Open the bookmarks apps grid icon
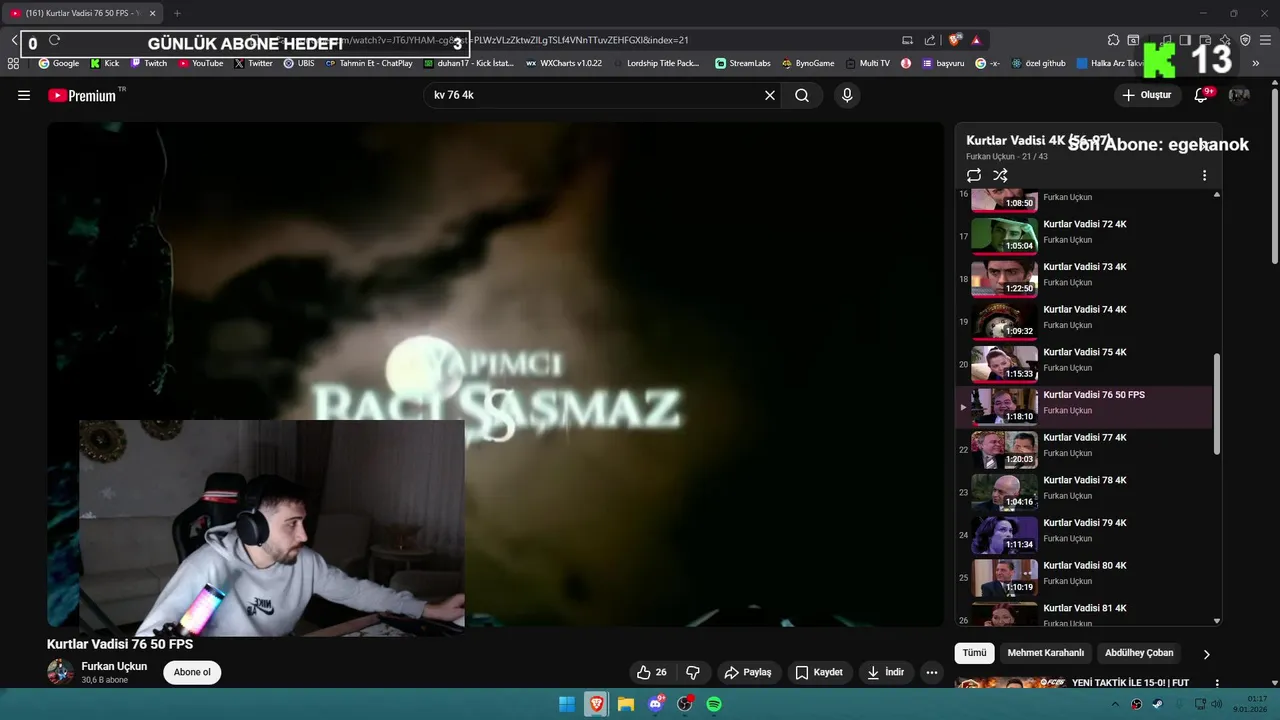 [13, 63]
